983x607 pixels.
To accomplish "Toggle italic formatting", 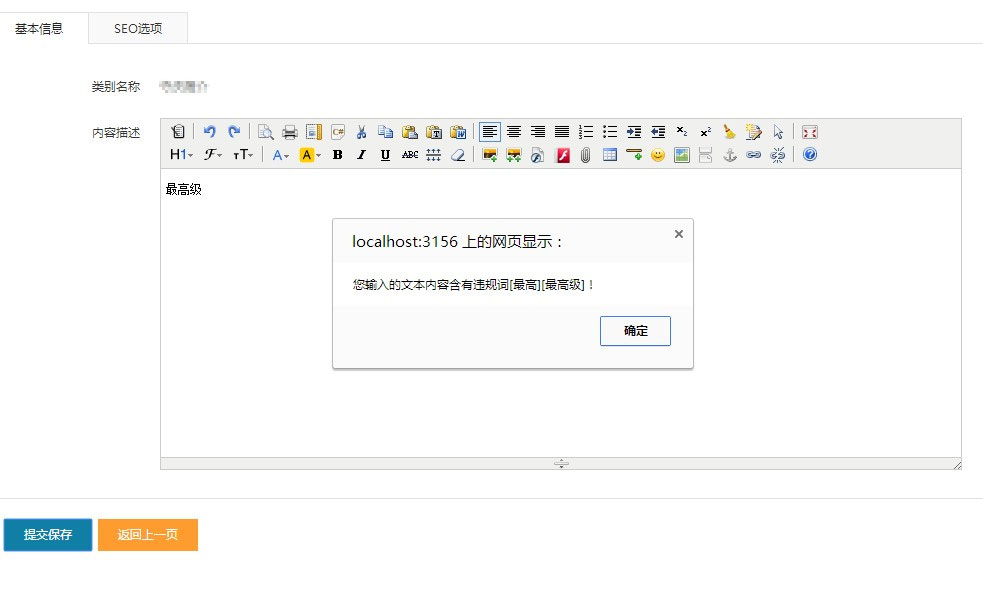I will [361, 155].
